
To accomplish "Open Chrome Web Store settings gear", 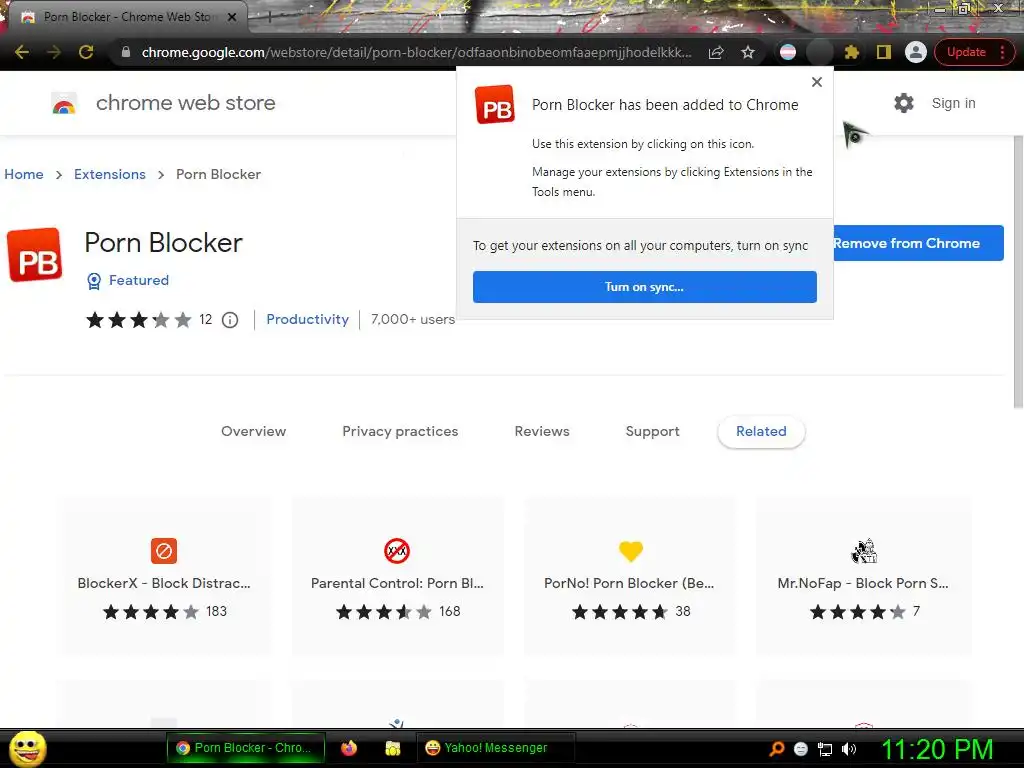I will pyautogui.click(x=904, y=103).
